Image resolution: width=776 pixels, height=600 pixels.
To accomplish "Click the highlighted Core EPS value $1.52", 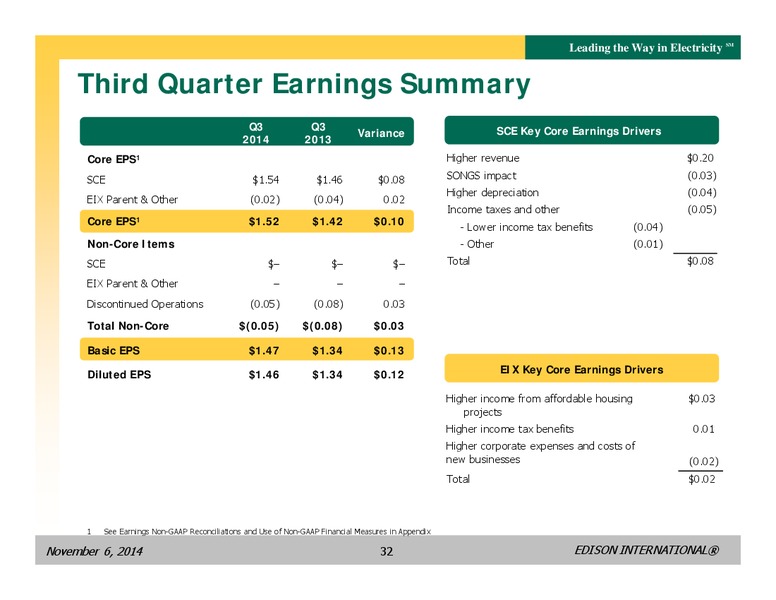I will coord(264,221).
